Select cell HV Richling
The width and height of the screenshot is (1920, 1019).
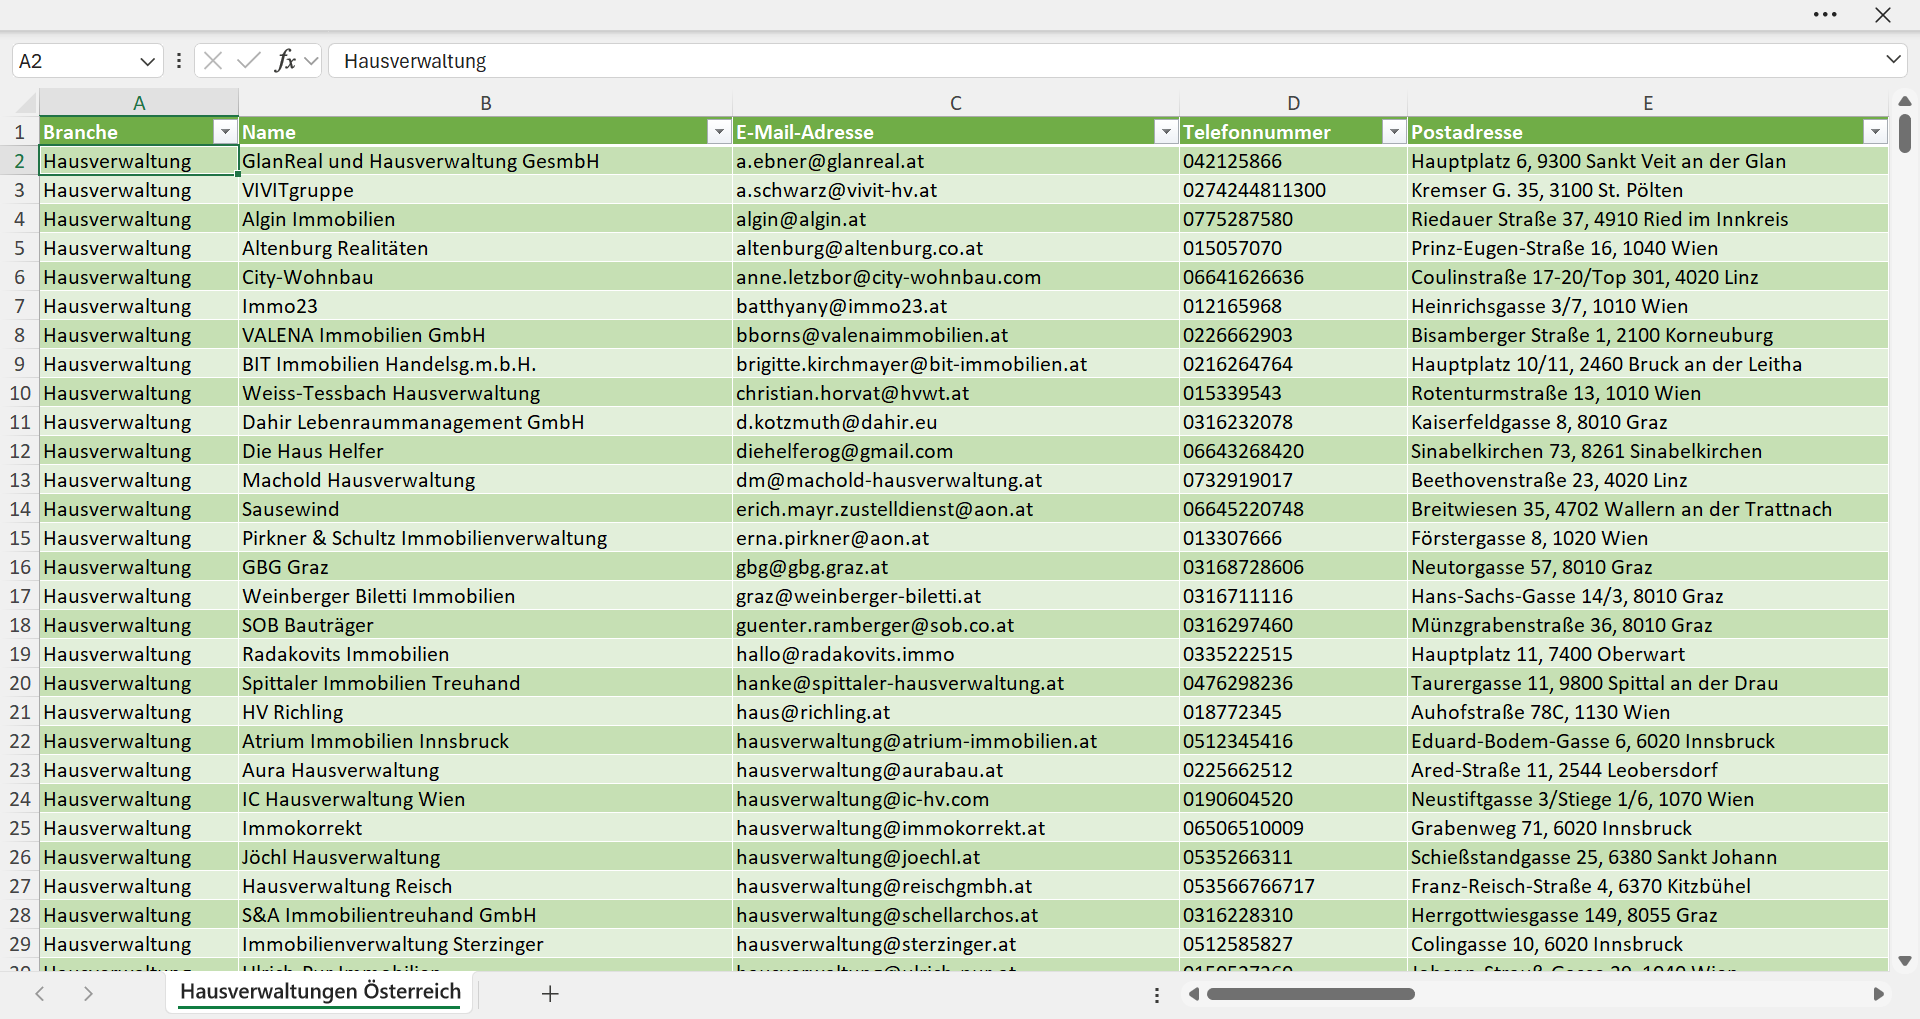(486, 712)
